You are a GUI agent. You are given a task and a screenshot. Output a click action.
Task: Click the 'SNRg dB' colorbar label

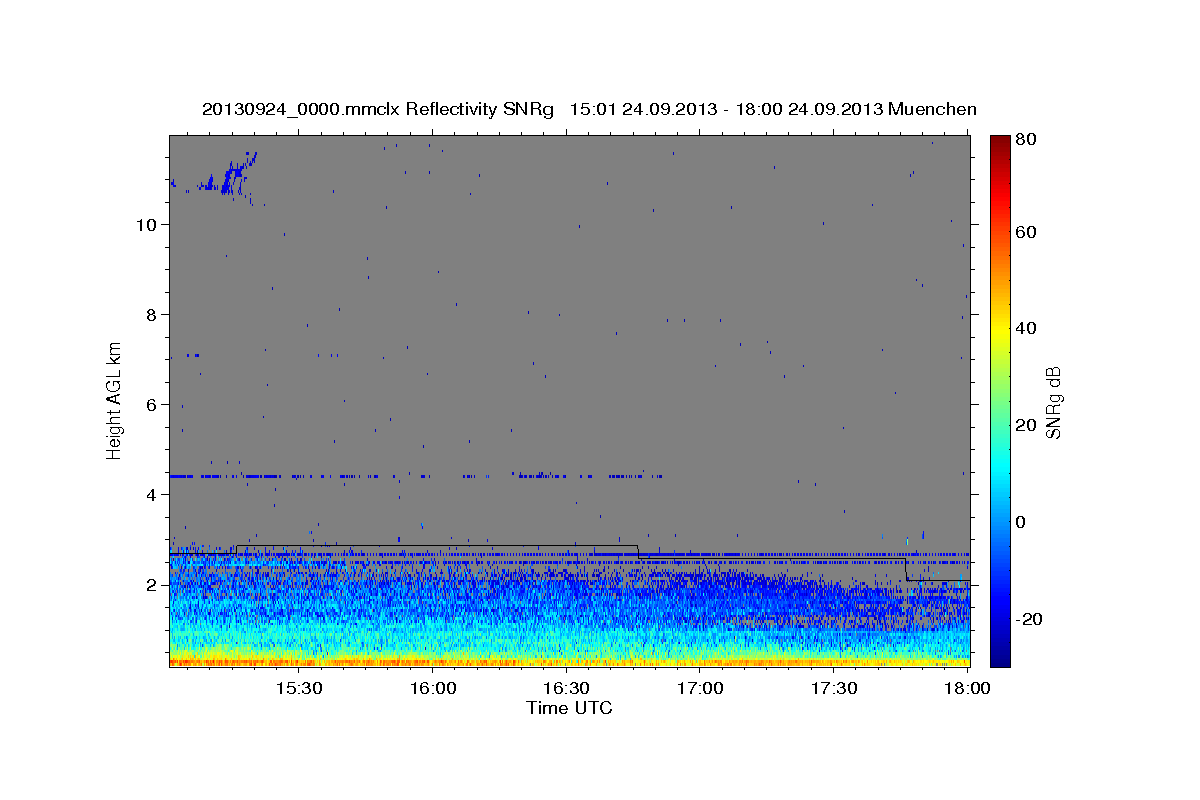1053,402
